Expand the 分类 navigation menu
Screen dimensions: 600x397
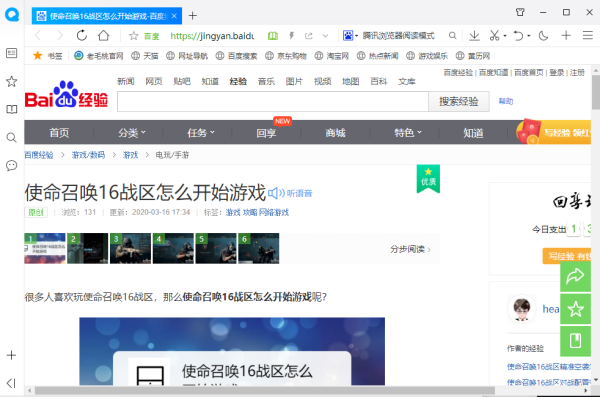coord(132,133)
